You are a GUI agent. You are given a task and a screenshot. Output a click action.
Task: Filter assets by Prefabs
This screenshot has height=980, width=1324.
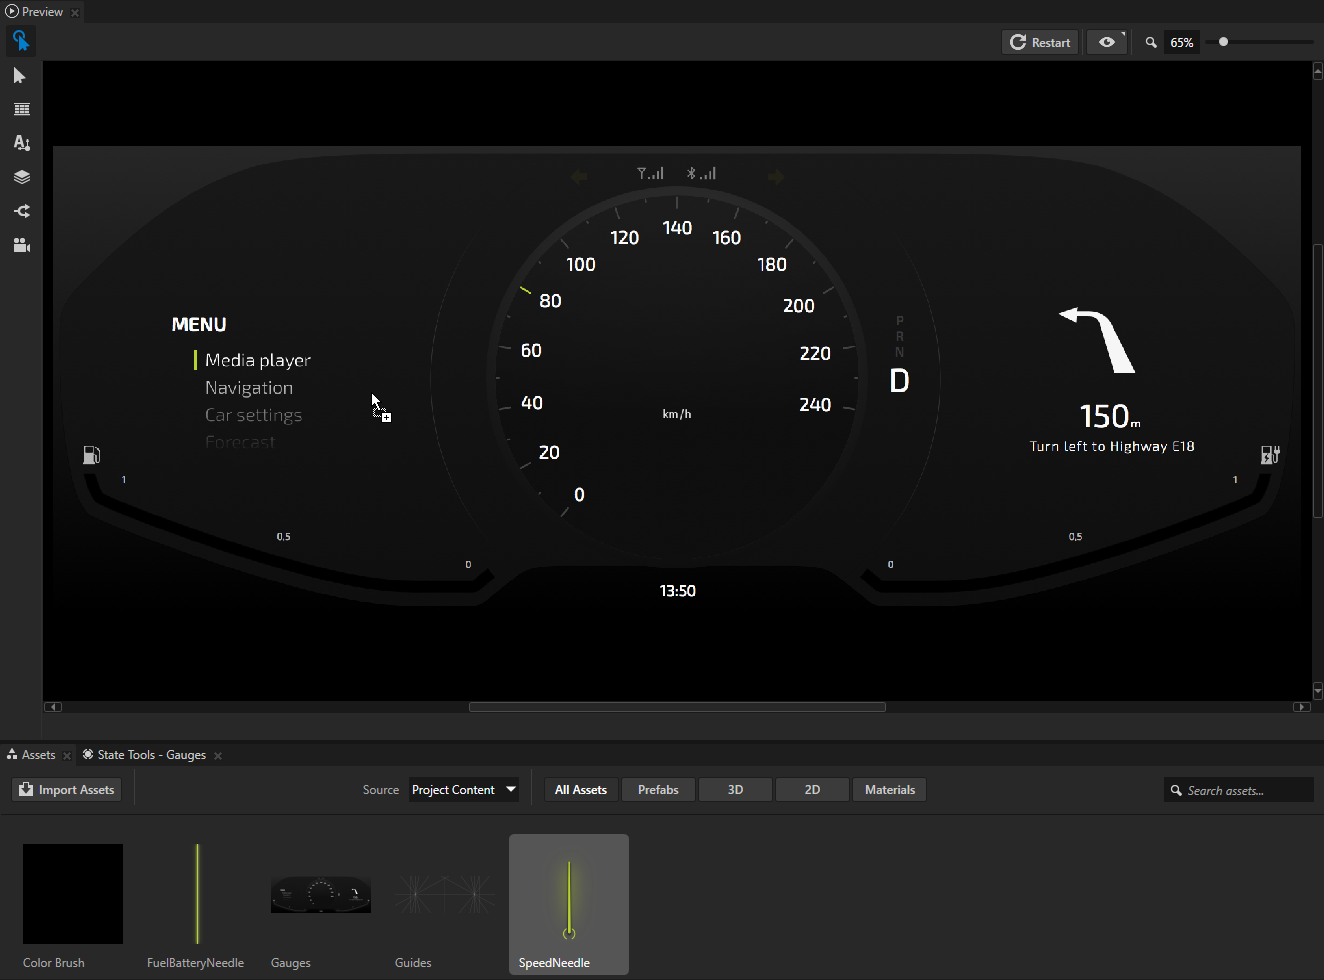tap(658, 790)
